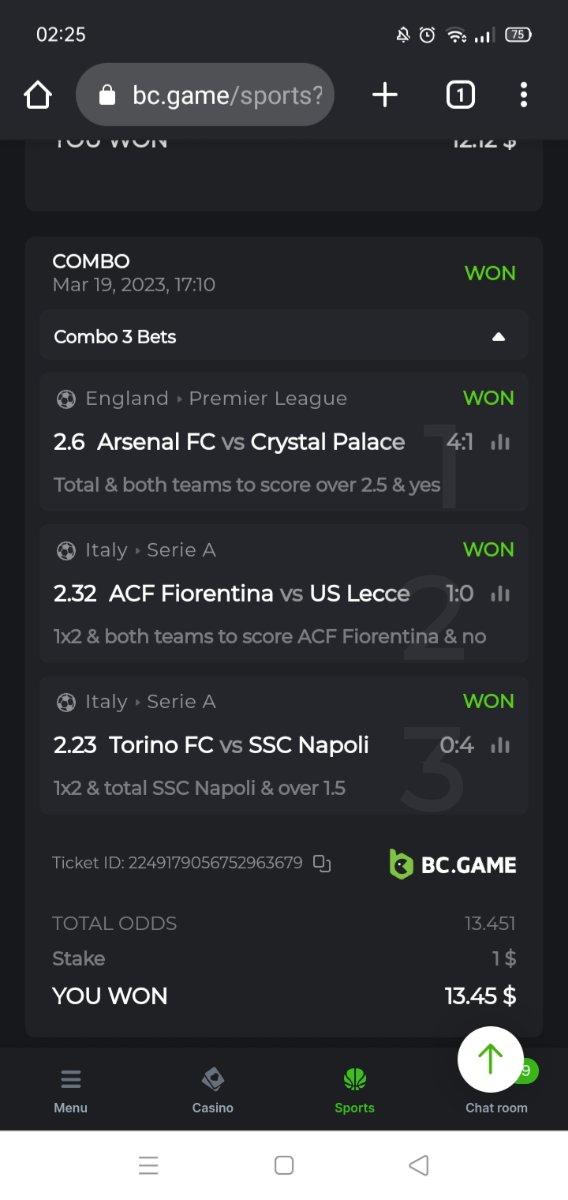The image size is (568, 1200).
Task: Tap Android recent apps button
Action: click(x=149, y=1165)
